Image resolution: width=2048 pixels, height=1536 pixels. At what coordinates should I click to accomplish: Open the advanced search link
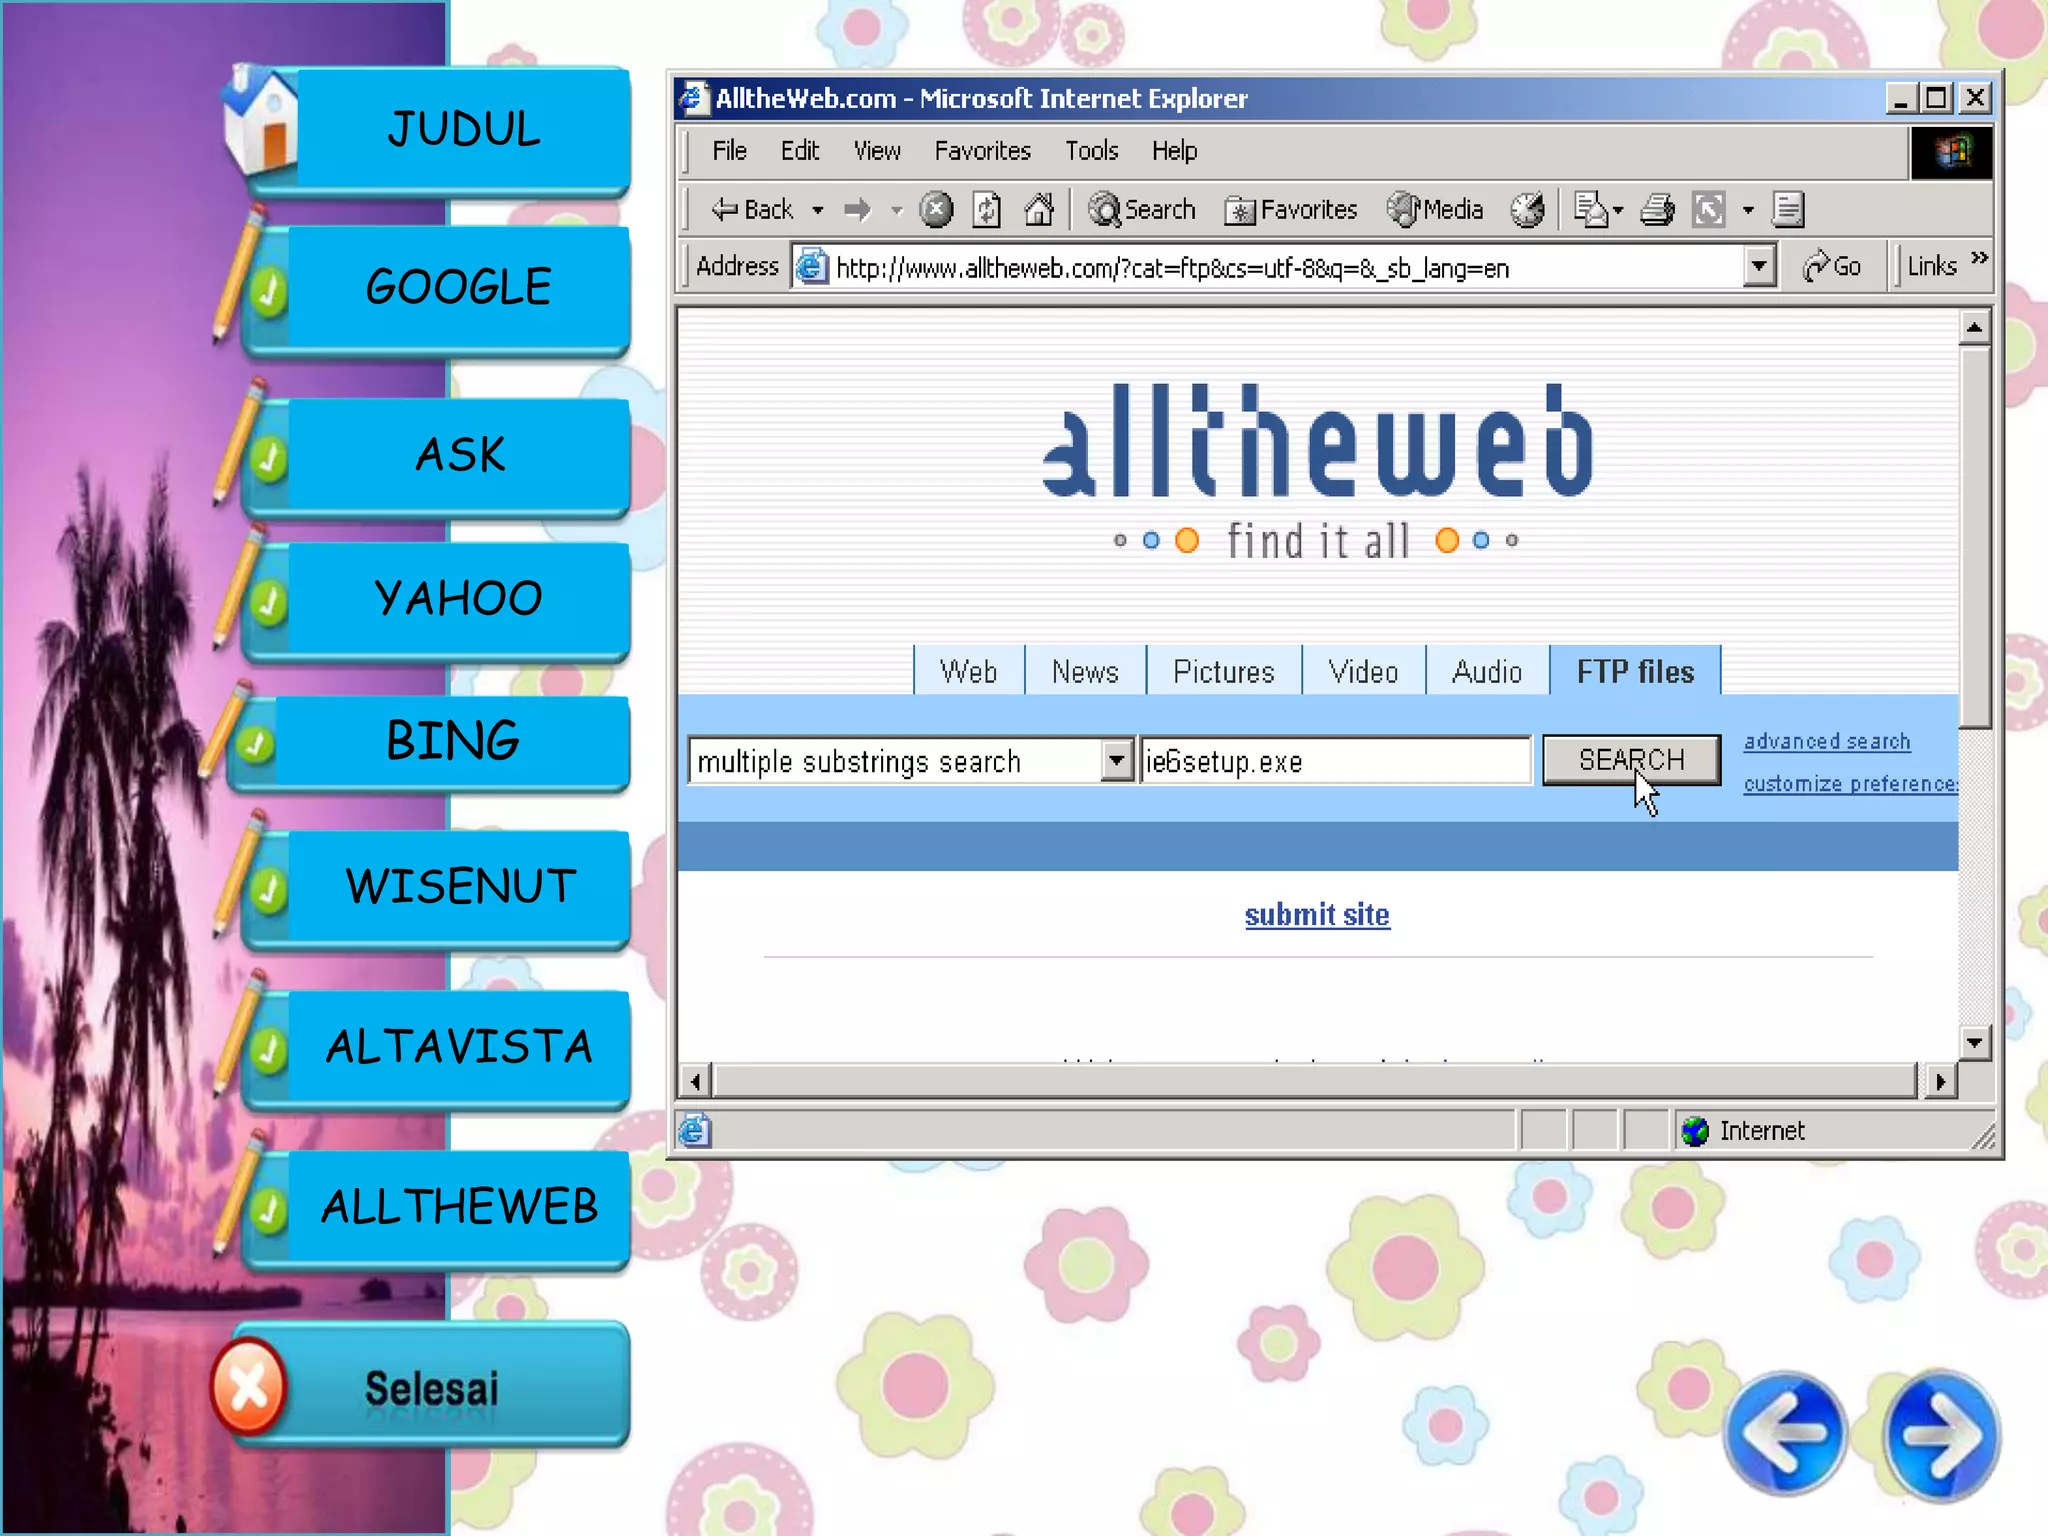[1826, 741]
